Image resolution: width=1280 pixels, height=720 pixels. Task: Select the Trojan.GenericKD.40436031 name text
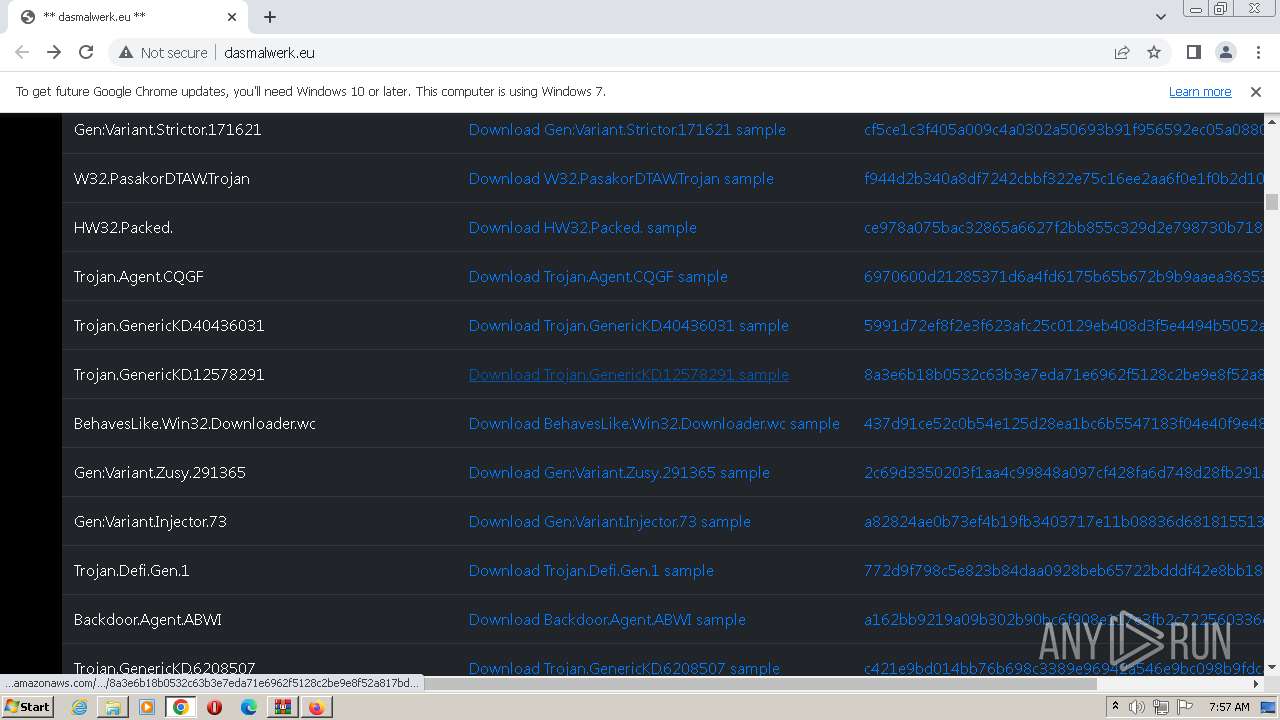pyautogui.click(x=169, y=326)
